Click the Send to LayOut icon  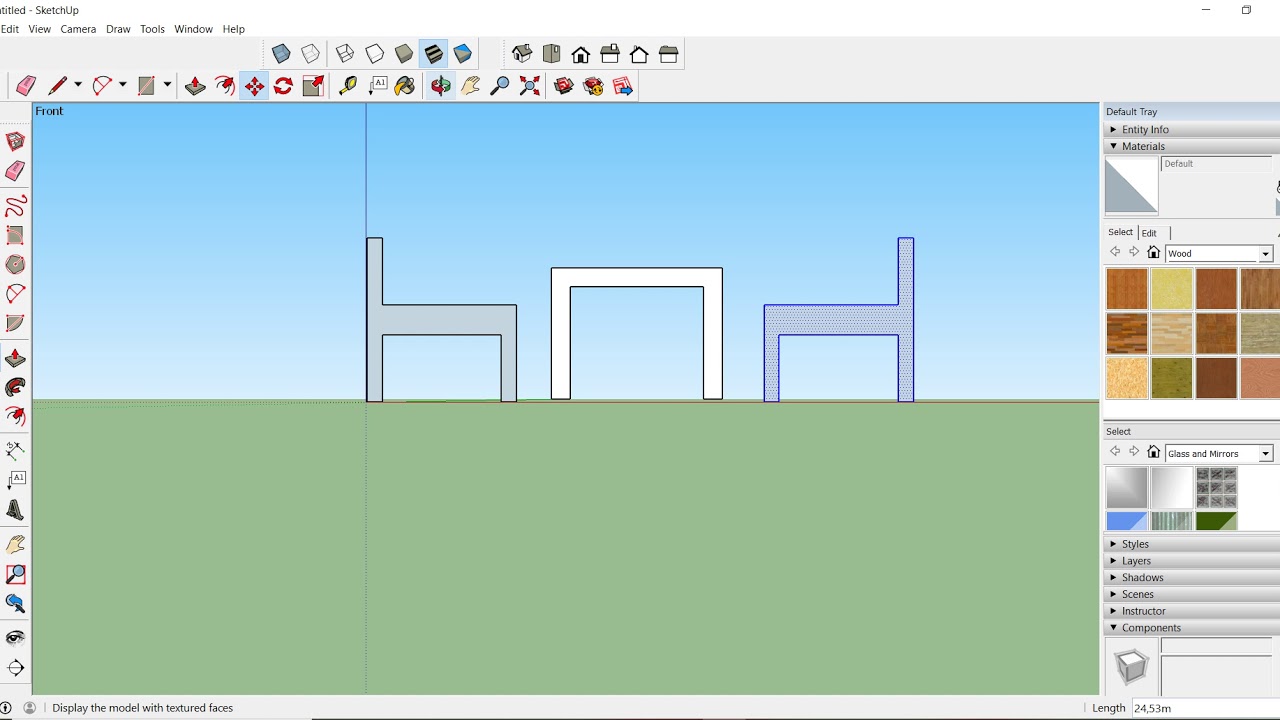click(623, 86)
